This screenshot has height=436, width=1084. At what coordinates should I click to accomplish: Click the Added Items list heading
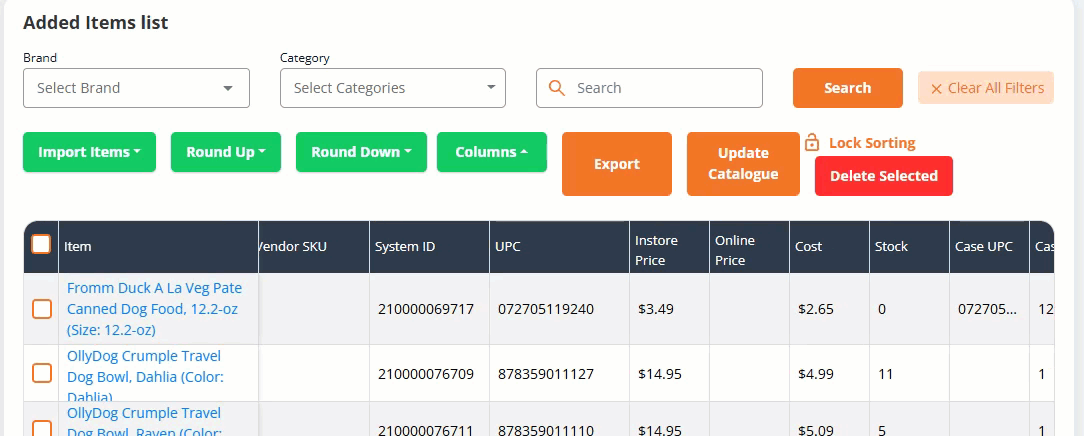coord(95,22)
